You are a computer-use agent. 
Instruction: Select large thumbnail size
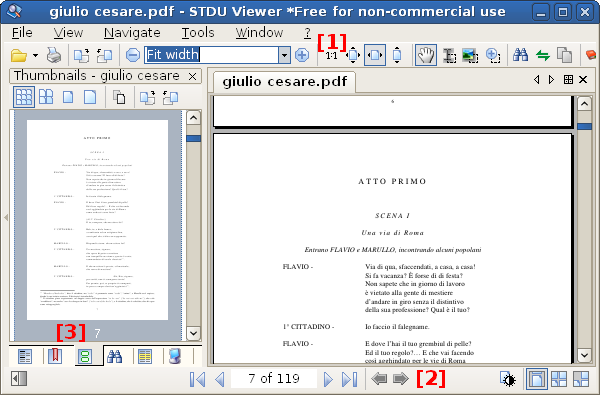90,97
